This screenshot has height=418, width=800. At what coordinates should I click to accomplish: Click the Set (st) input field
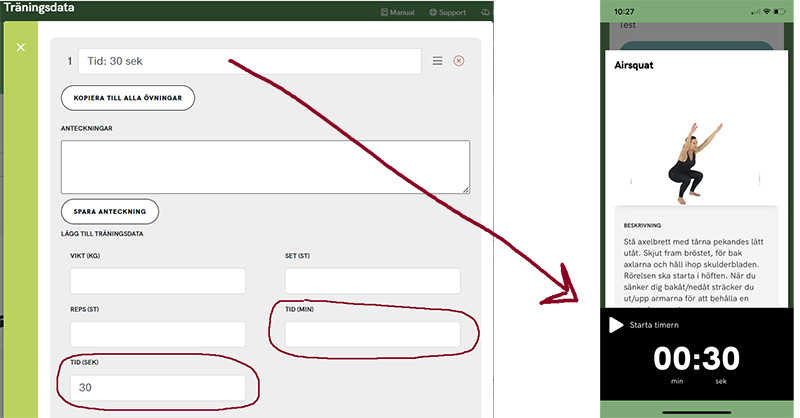[x=372, y=281]
